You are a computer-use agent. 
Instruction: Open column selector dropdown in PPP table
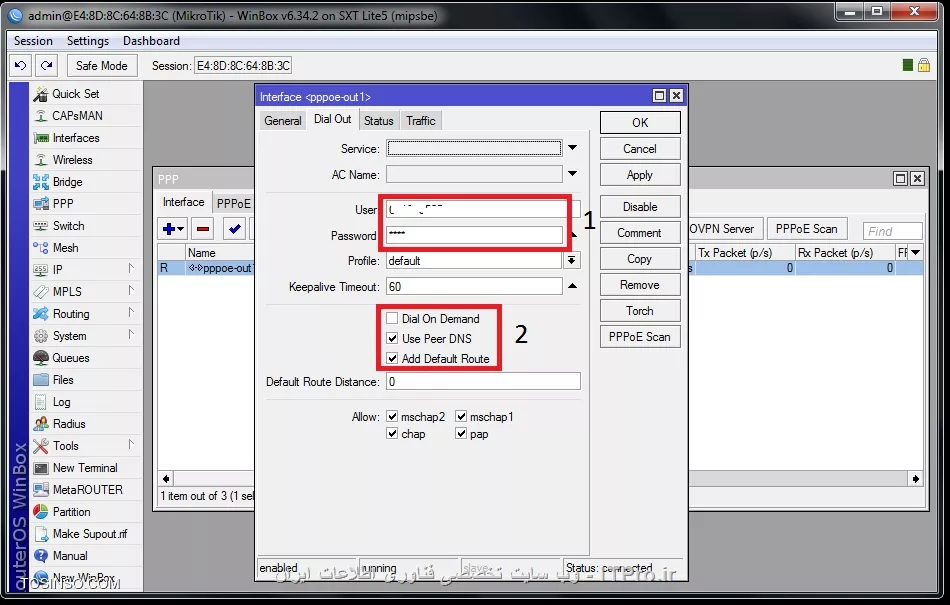[x=915, y=253]
